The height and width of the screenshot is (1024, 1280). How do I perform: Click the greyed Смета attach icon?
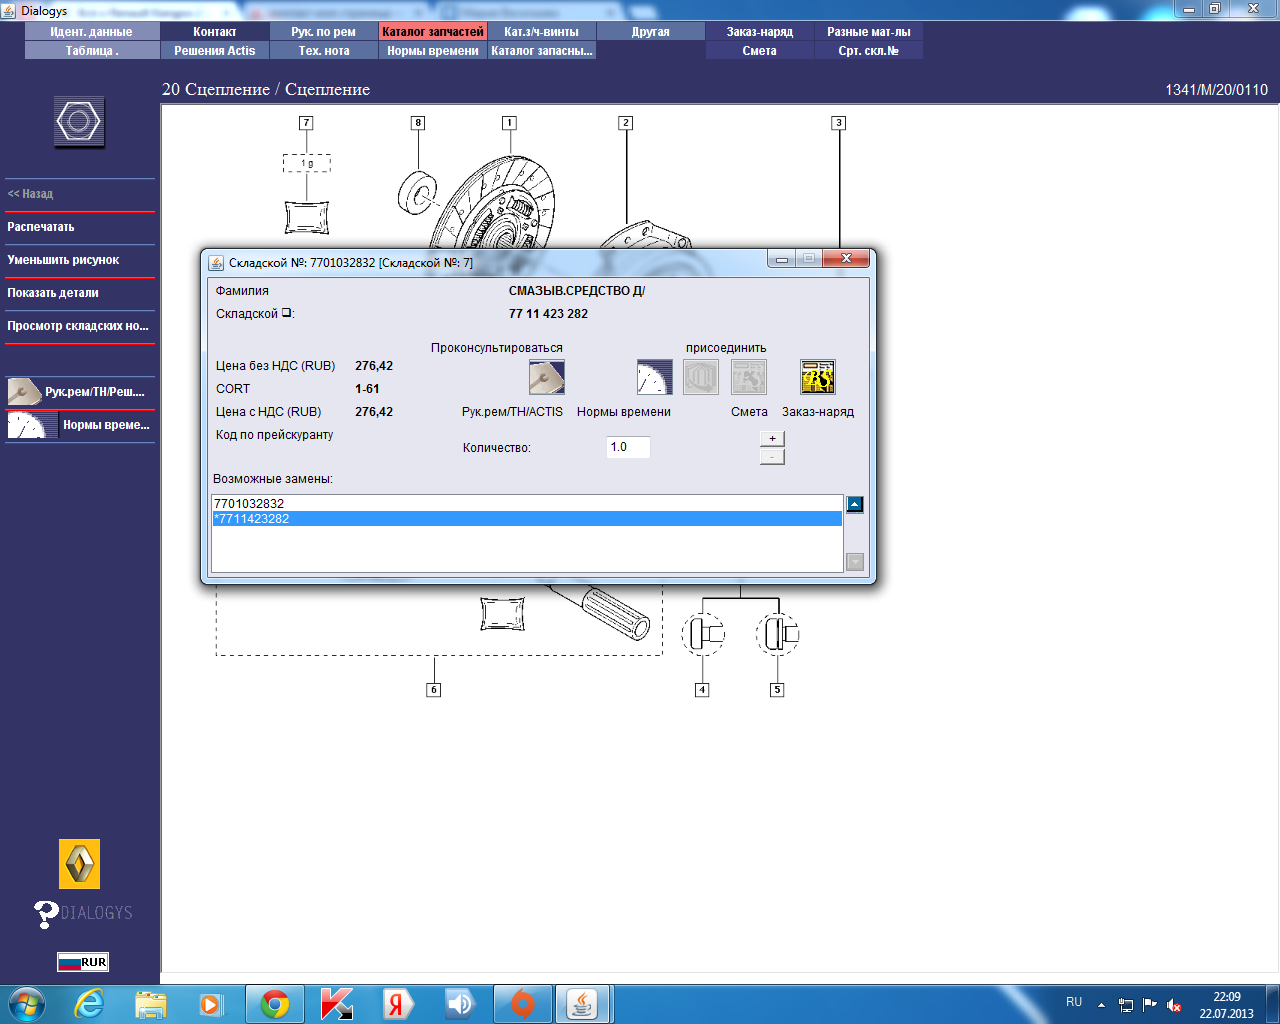tap(749, 377)
